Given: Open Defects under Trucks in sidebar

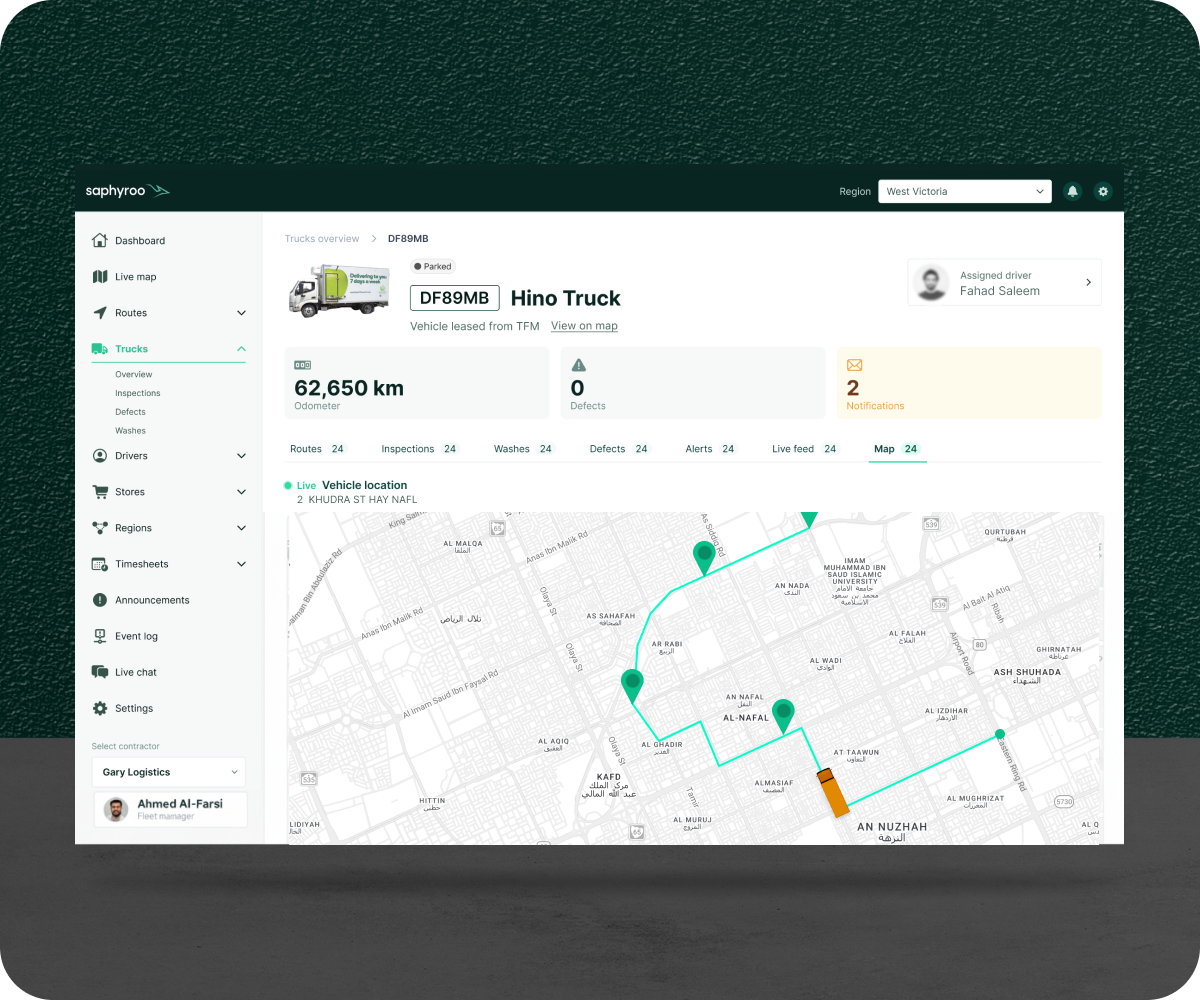Looking at the screenshot, I should 130,412.
